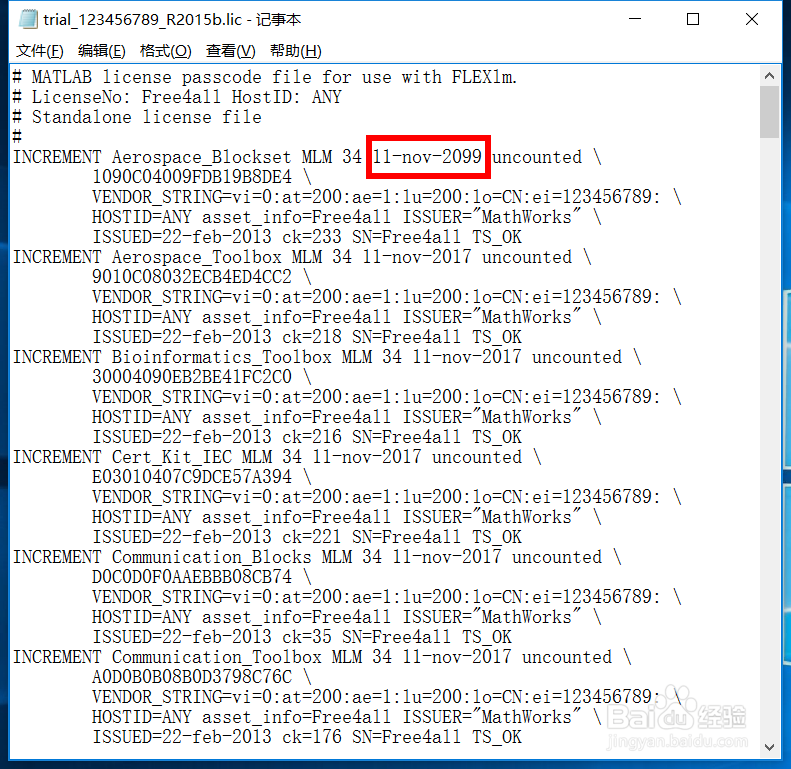Click the Notepad icon in title bar
Image resolution: width=791 pixels, height=769 pixels.
pos(28,20)
